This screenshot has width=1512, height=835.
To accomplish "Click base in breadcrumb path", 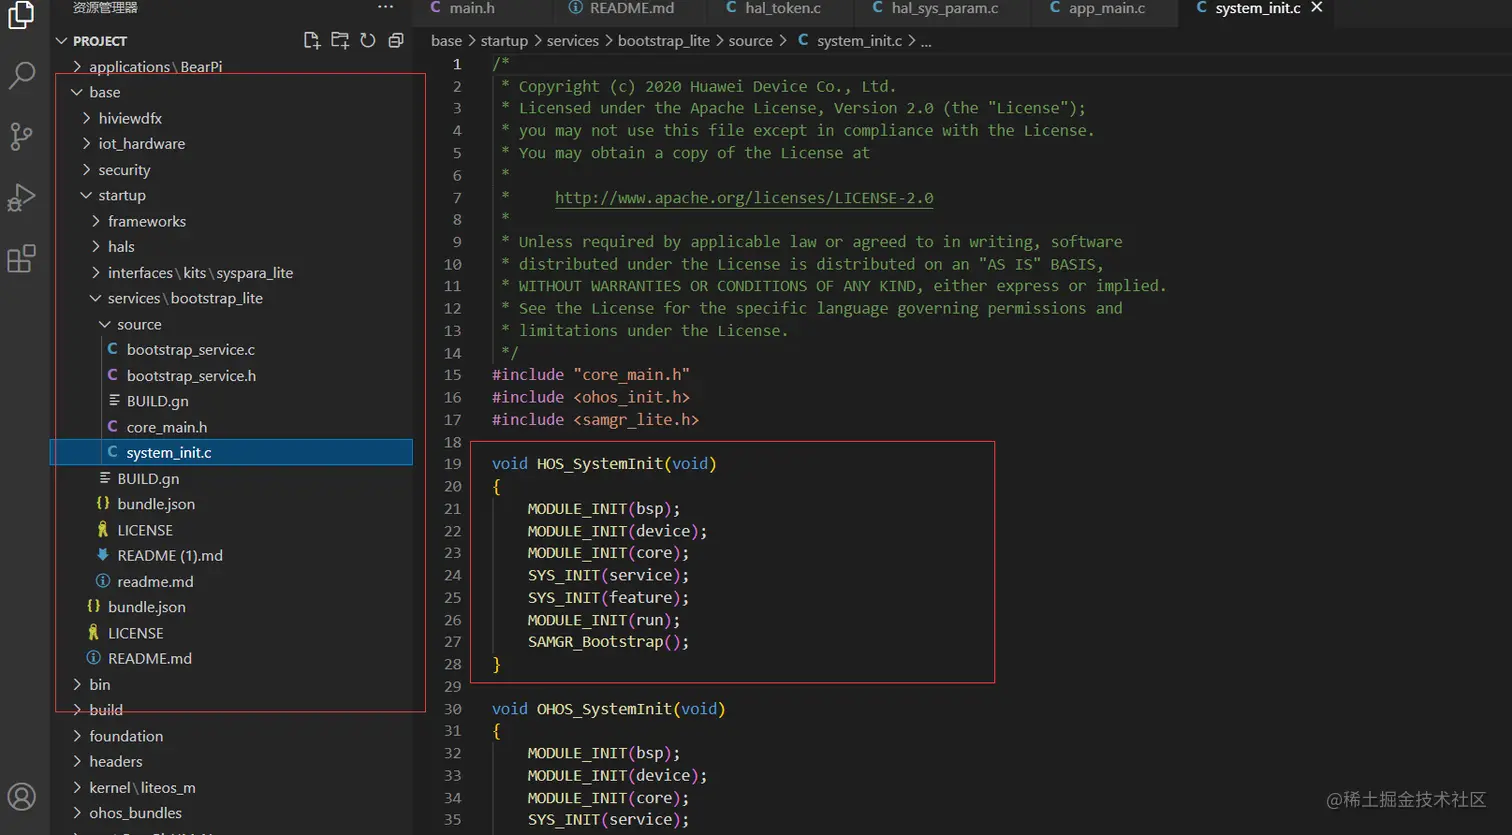I will pyautogui.click(x=446, y=41).
